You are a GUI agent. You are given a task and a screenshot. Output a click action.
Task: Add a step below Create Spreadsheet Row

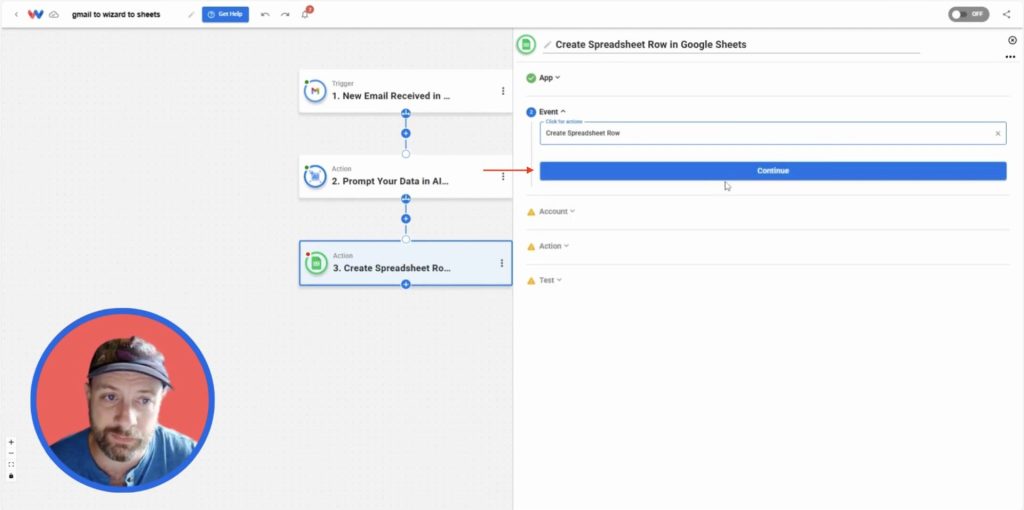pyautogui.click(x=406, y=284)
